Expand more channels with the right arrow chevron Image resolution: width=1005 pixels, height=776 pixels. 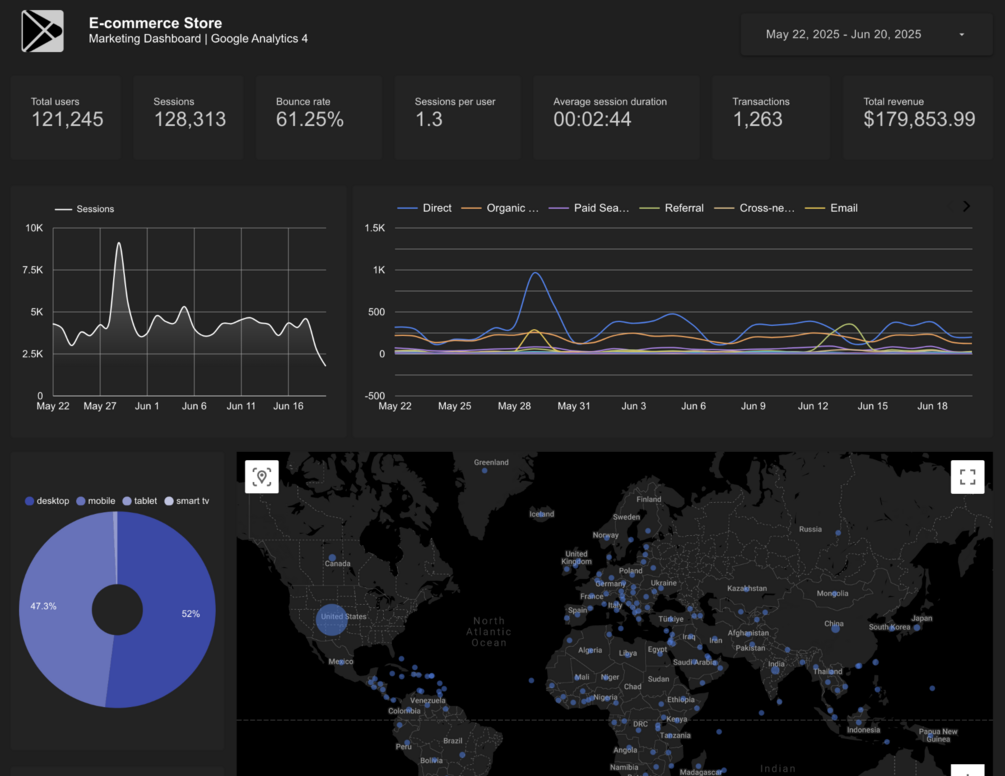(966, 206)
